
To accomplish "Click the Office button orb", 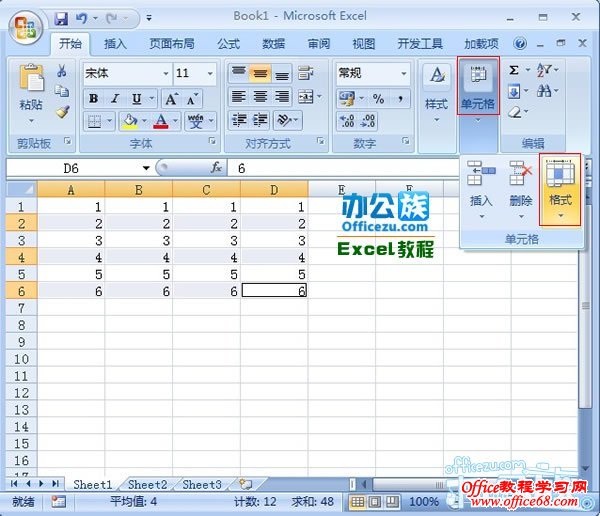I will coord(26,28).
